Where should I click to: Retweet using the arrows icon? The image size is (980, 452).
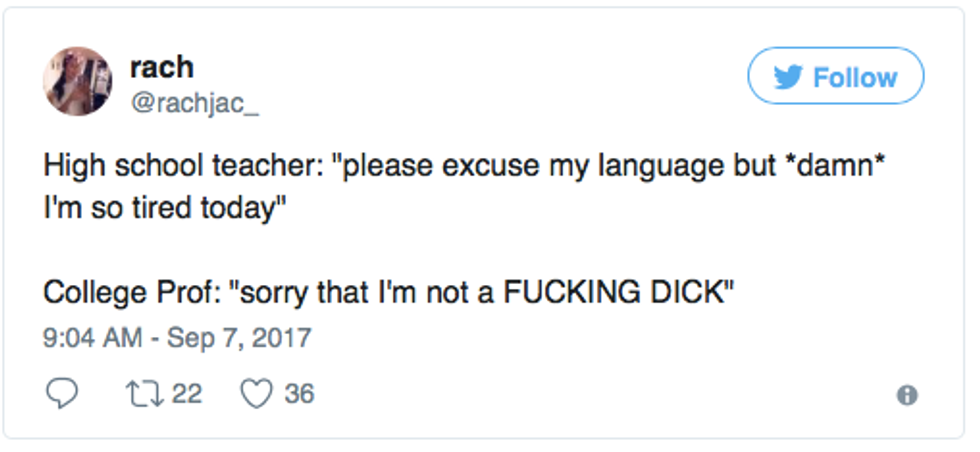[146, 394]
